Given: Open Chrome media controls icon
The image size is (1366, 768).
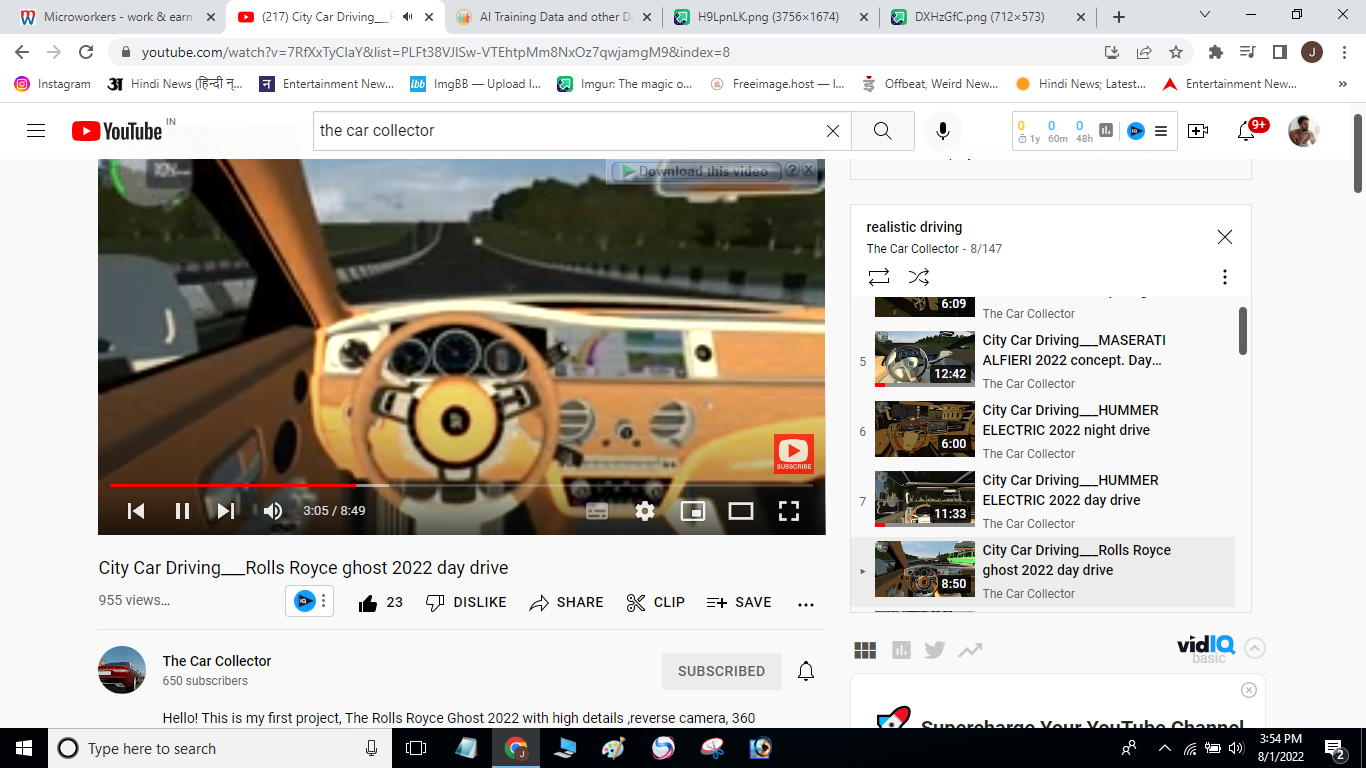Looking at the screenshot, I should 1247,52.
